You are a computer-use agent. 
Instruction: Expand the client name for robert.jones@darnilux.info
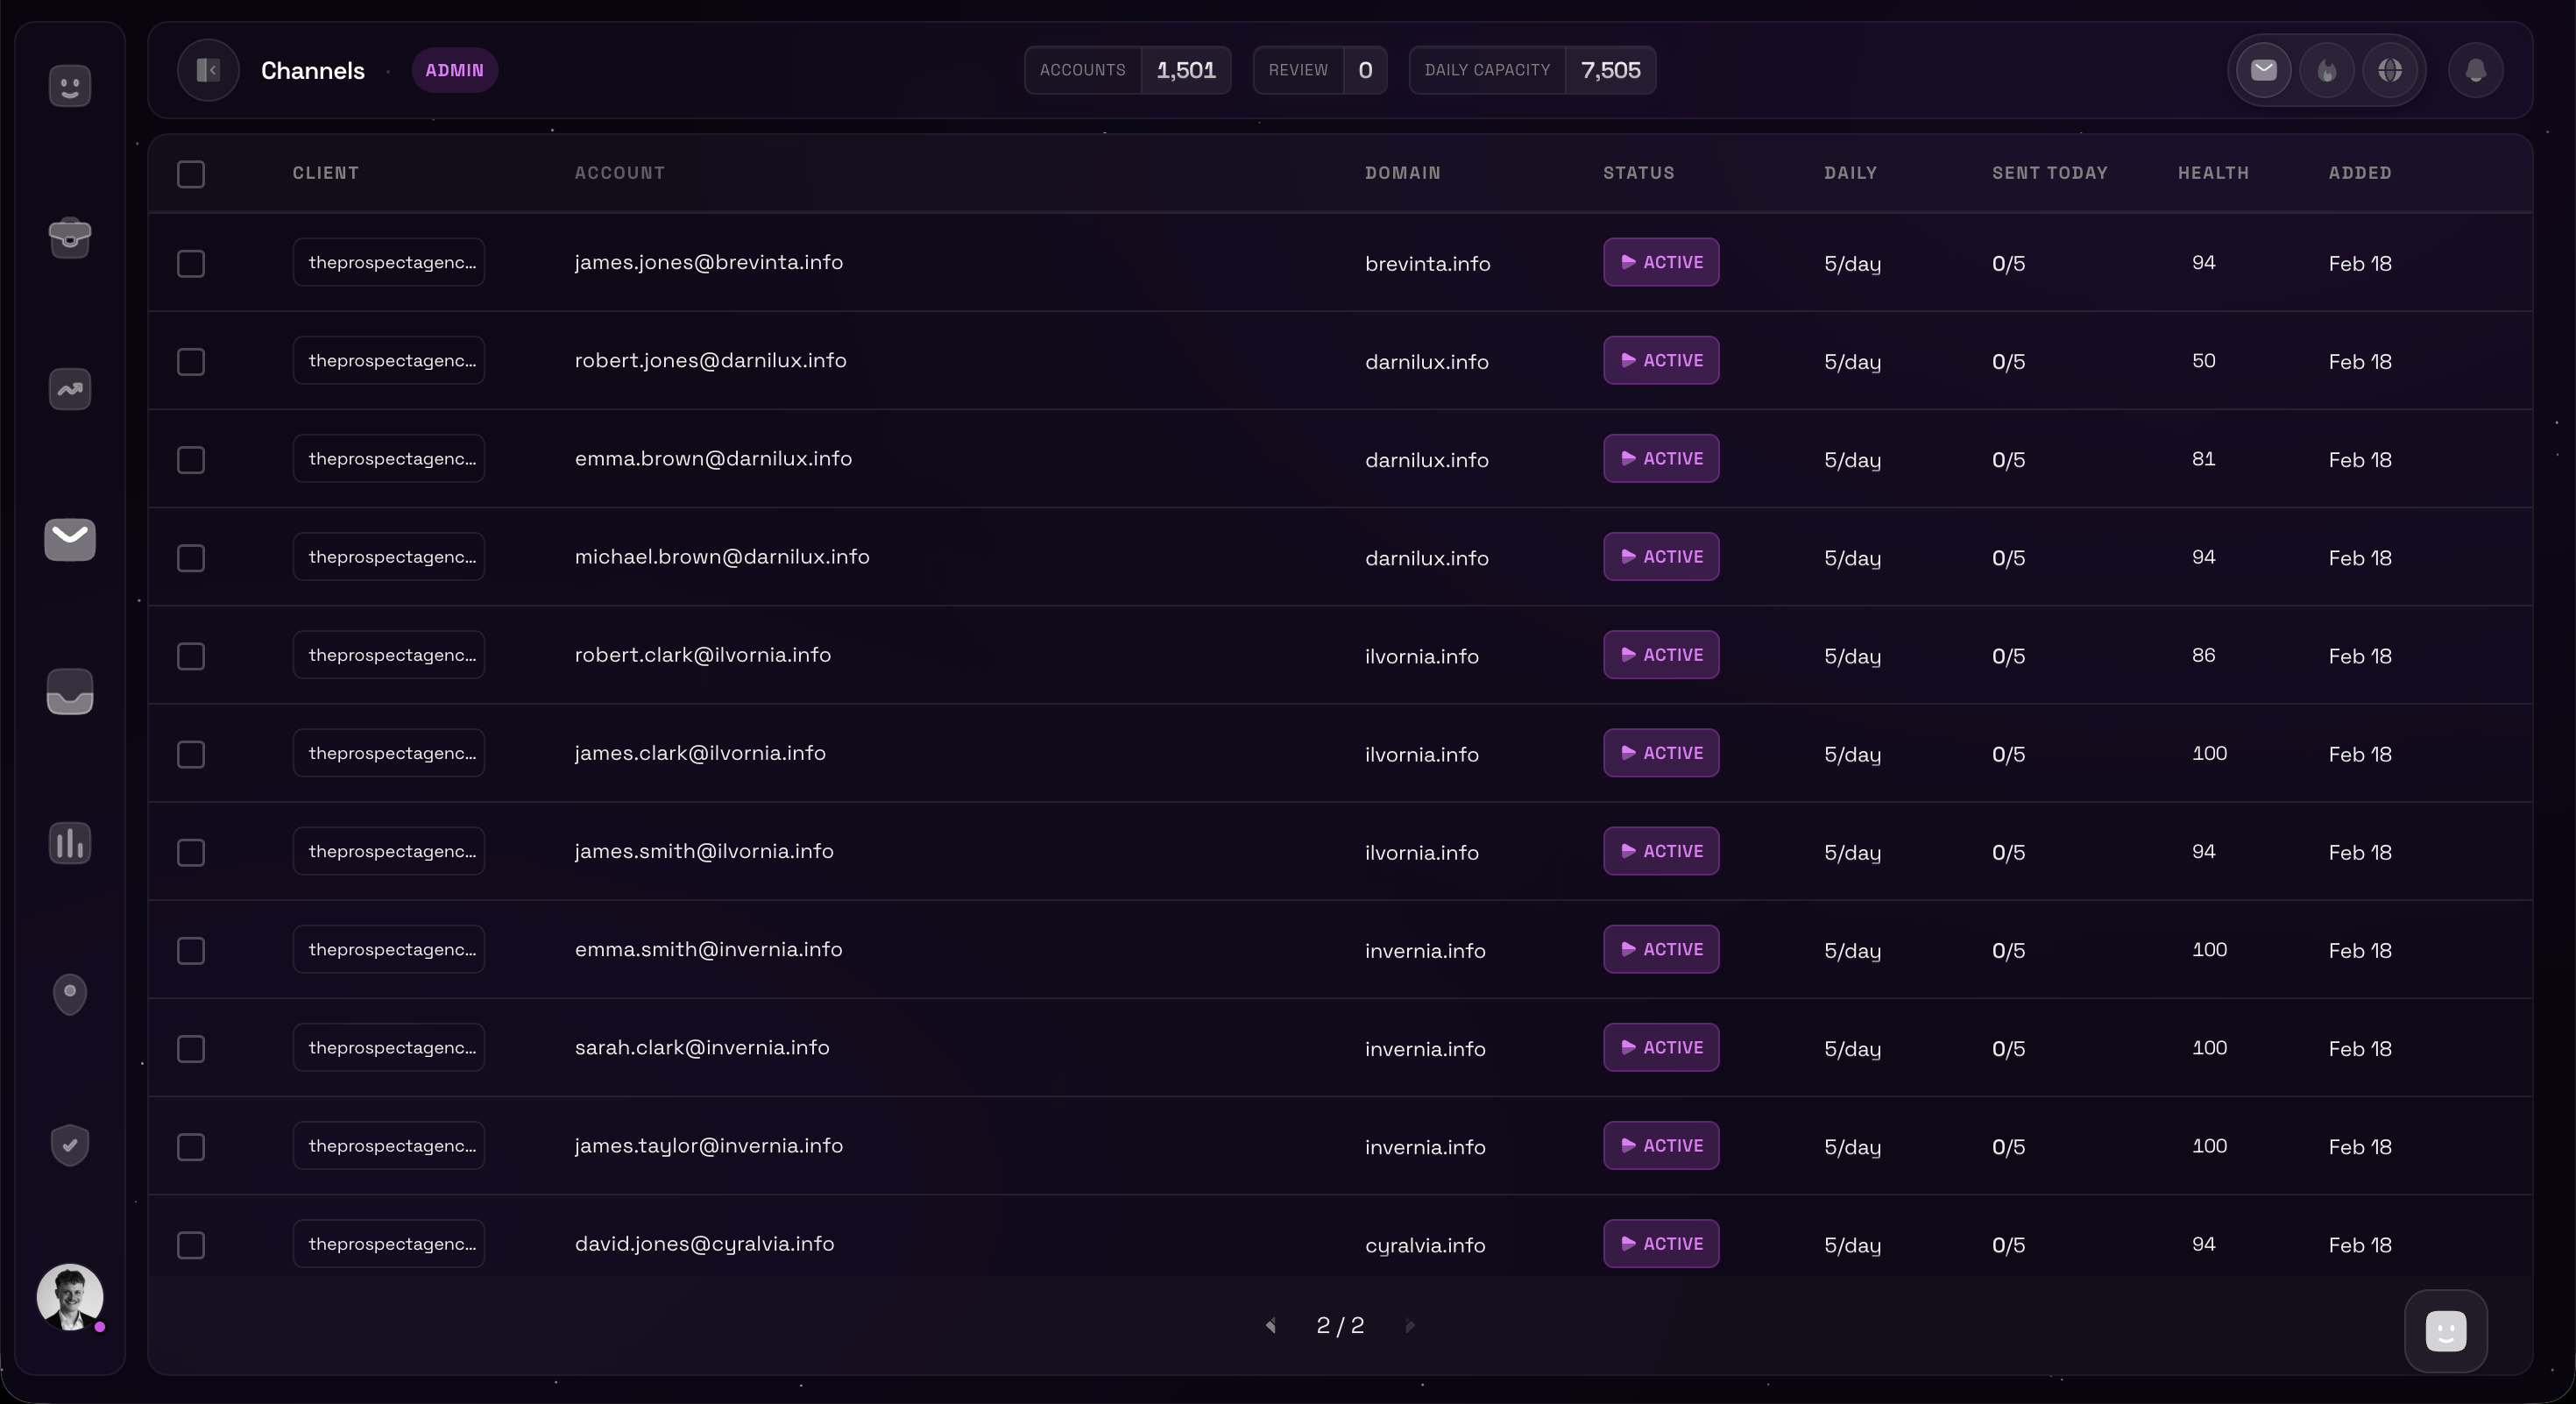tap(389, 360)
